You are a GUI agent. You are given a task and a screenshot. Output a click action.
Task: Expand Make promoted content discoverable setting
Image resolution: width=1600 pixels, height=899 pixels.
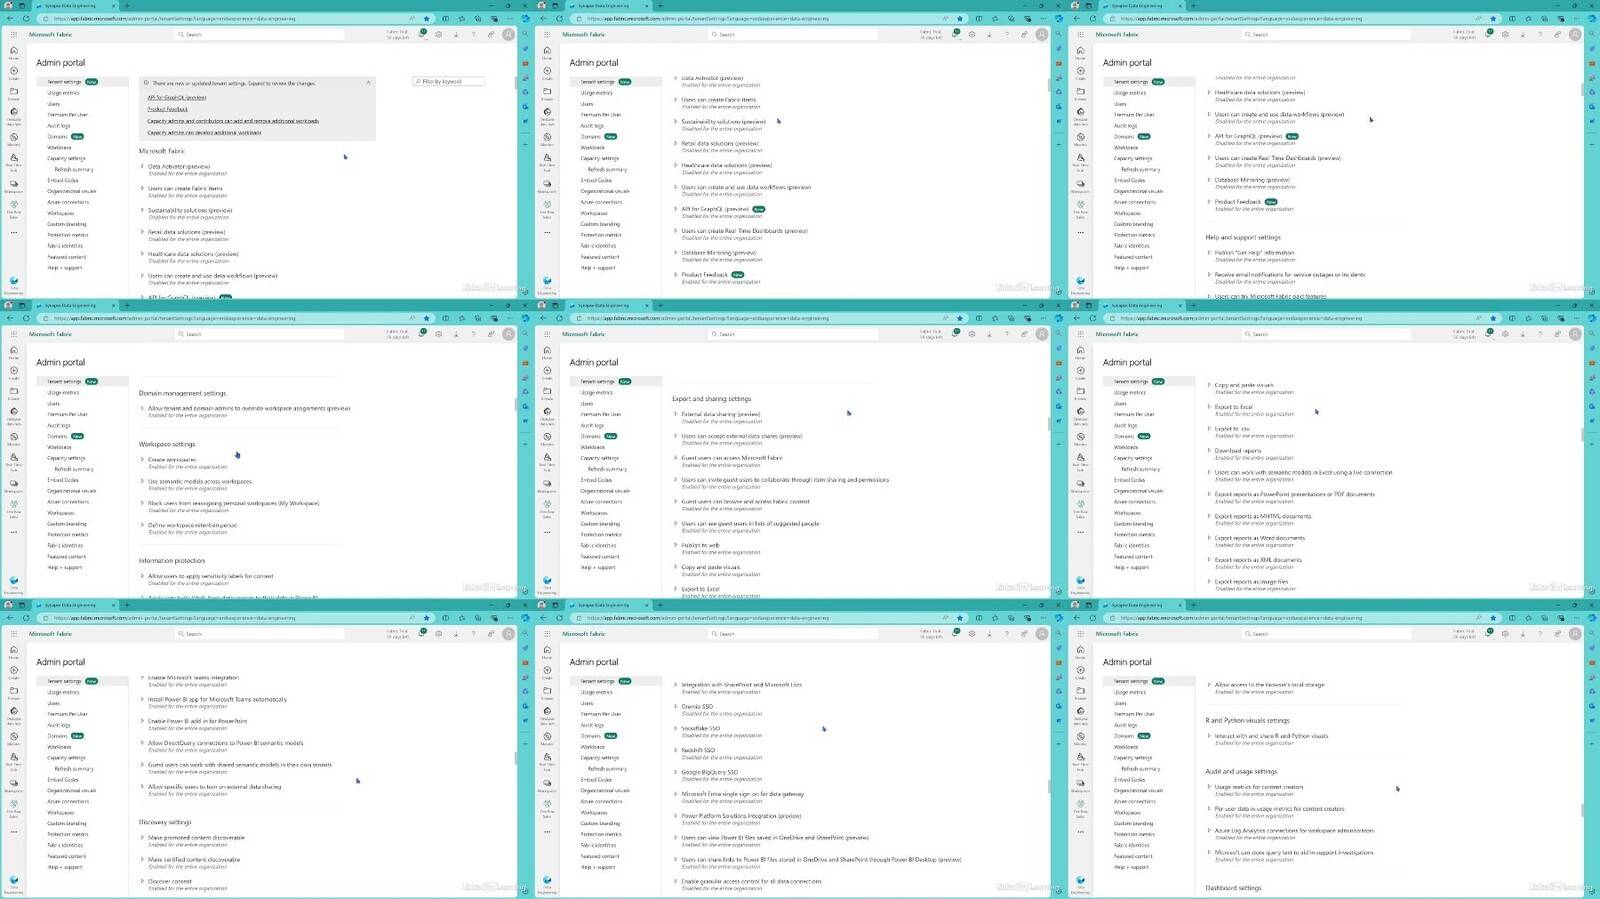click(x=142, y=838)
